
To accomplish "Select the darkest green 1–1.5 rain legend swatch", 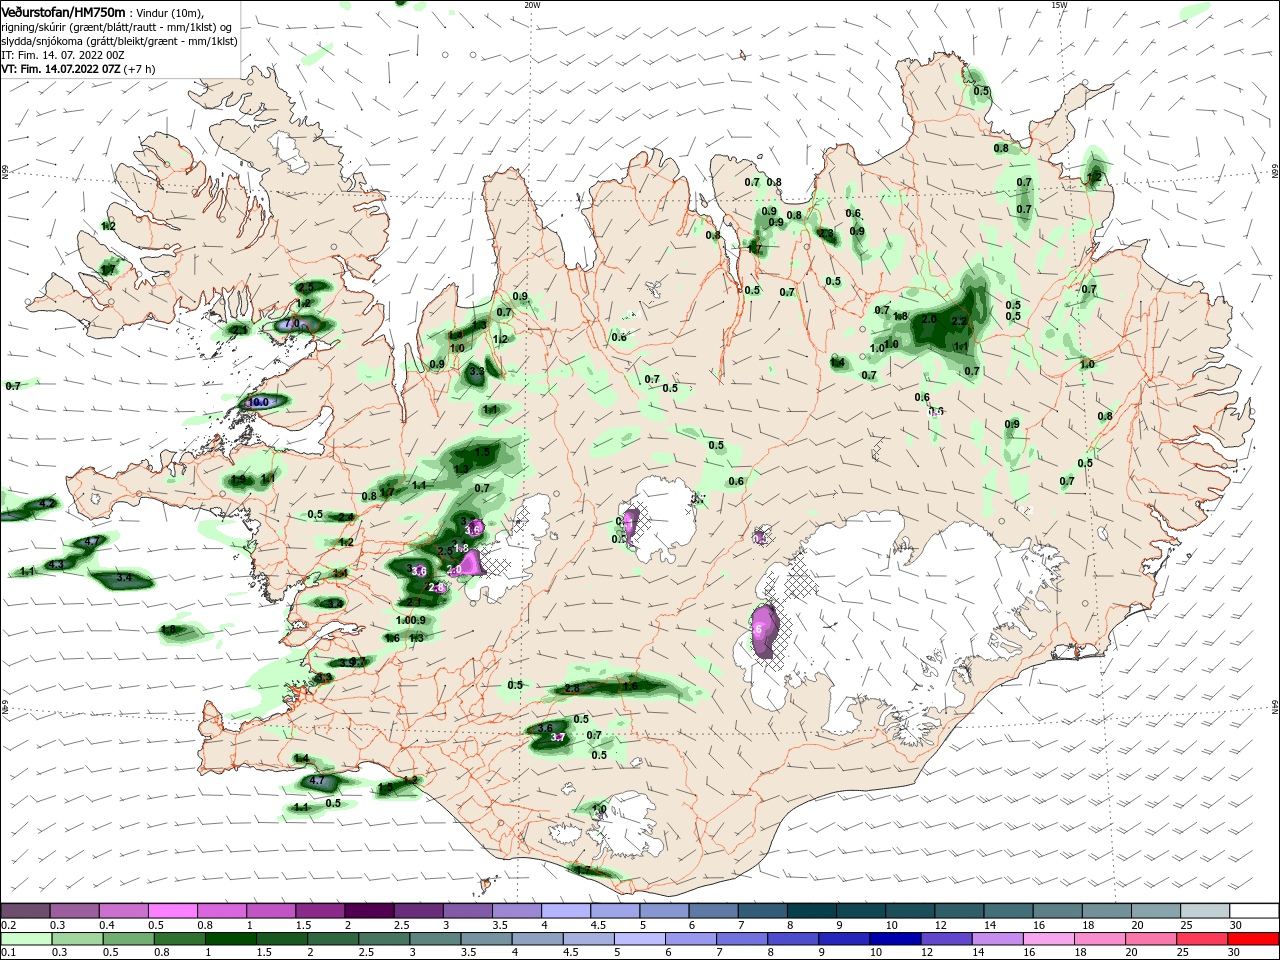I will (230, 940).
